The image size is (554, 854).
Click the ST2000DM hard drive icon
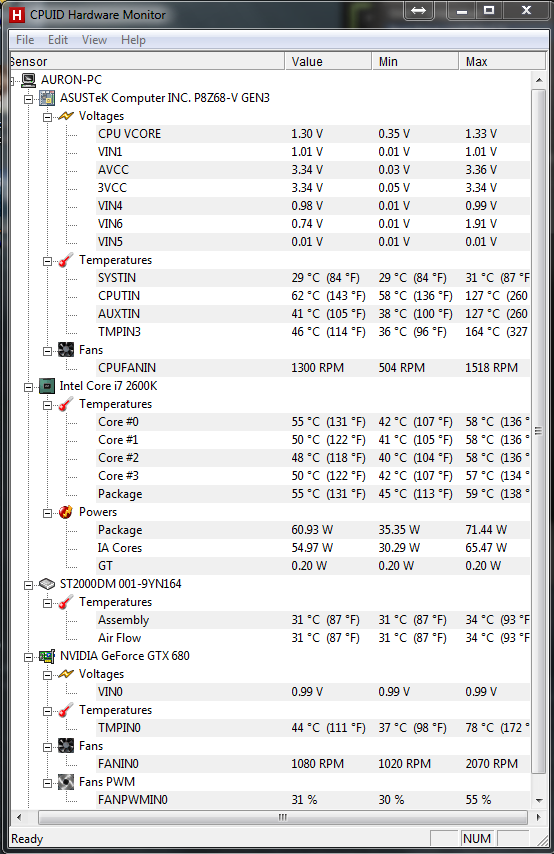tap(47, 584)
